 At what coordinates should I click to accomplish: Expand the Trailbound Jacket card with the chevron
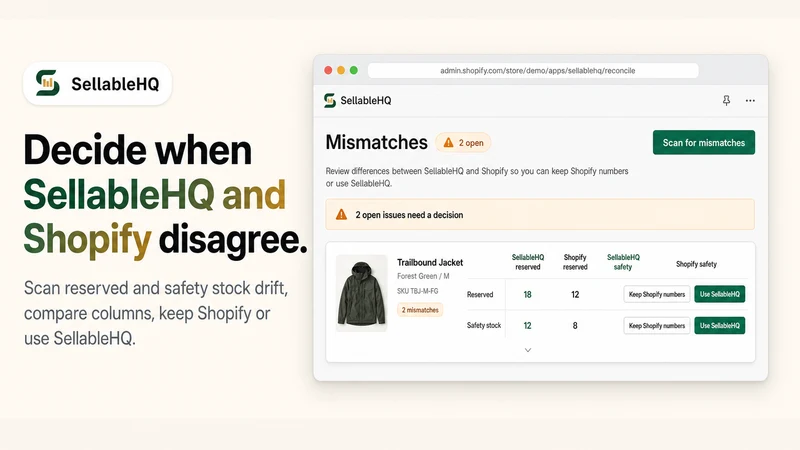pyautogui.click(x=528, y=350)
